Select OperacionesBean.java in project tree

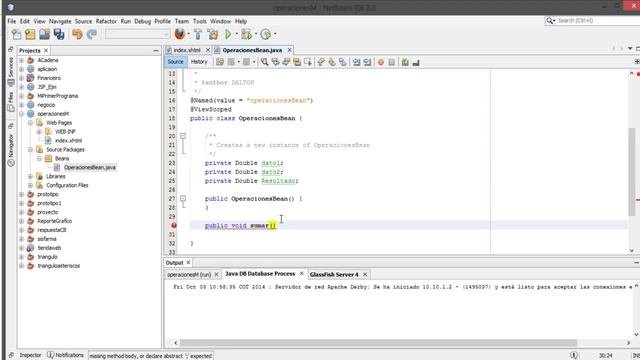click(90, 167)
